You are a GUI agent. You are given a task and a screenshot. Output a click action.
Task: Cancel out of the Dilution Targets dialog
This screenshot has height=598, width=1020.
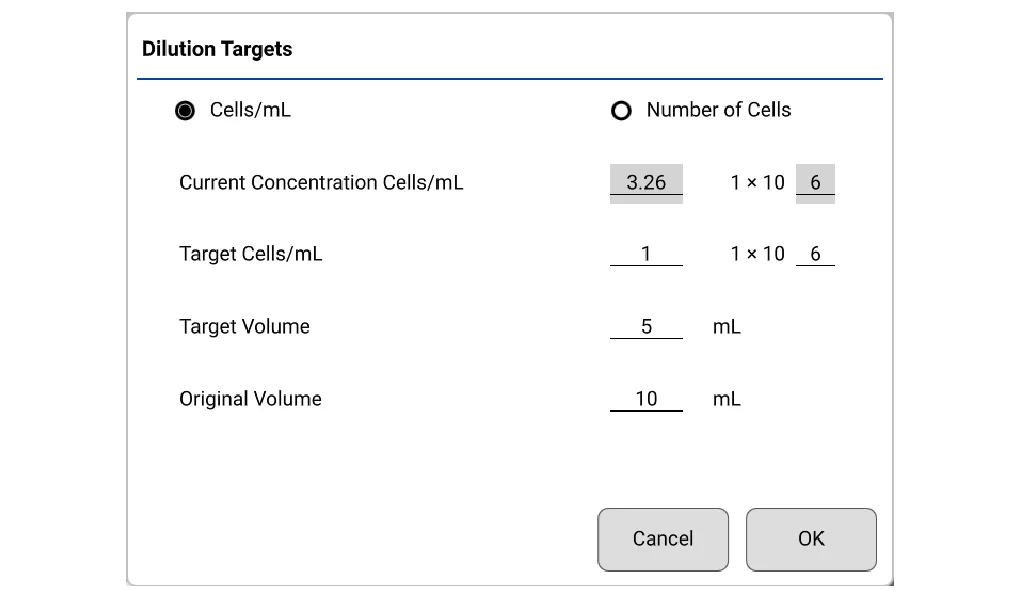[662, 539]
